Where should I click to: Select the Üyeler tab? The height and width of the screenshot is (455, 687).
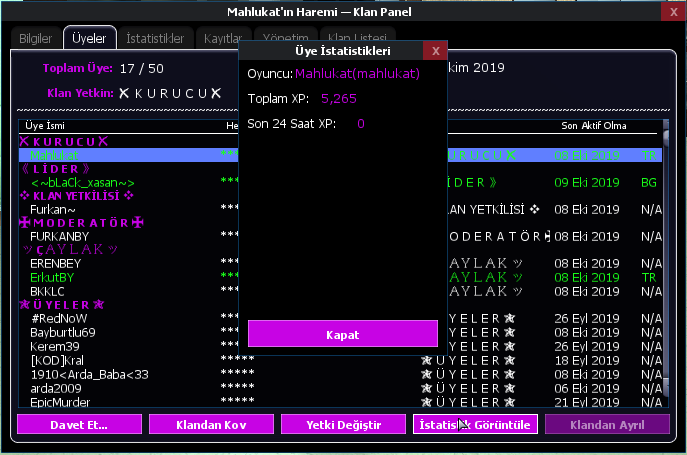pyautogui.click(x=89, y=39)
